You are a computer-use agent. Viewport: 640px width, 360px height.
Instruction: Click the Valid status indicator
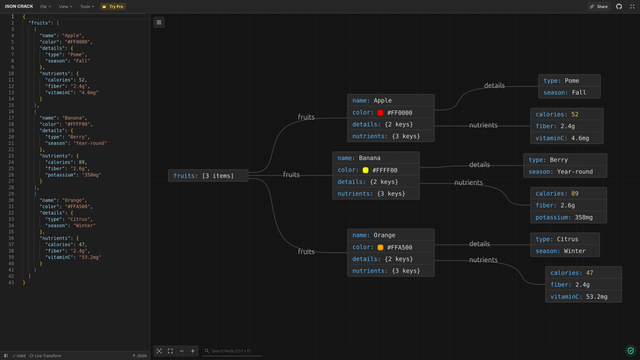(x=19, y=356)
